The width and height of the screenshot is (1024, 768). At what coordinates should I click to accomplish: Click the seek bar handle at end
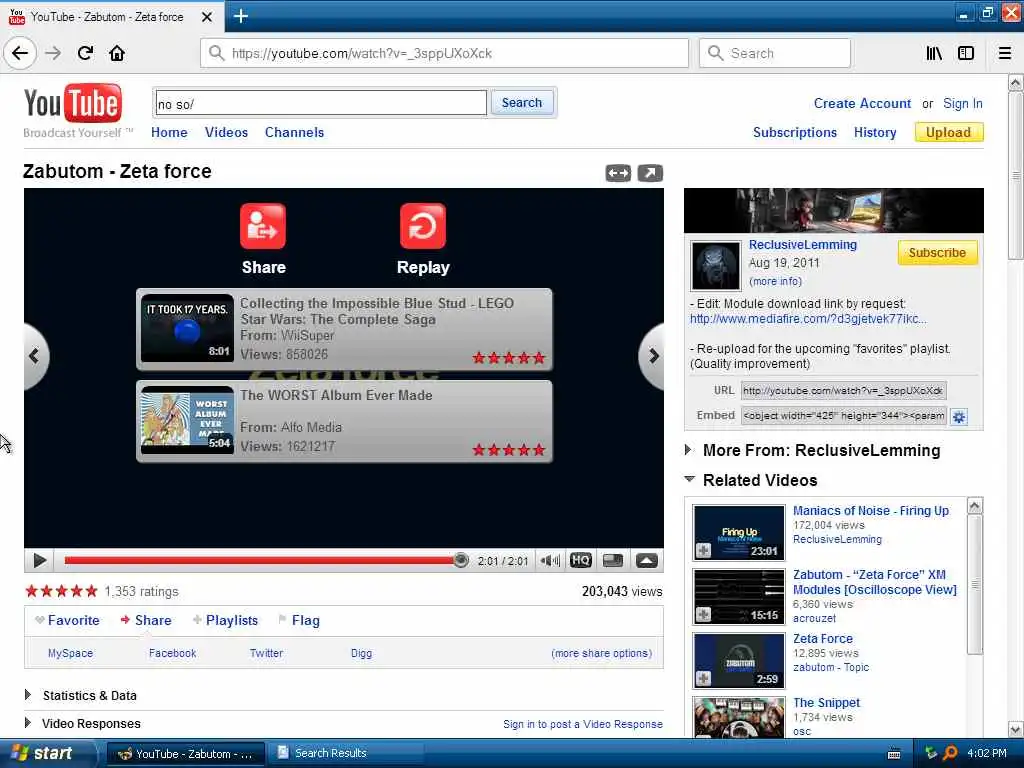click(x=460, y=560)
